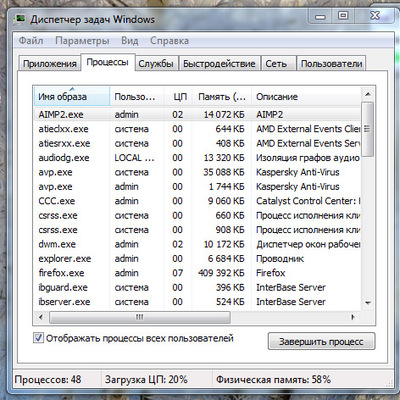Click the horizontal scrollbar left arrow
400x400 pixels.
point(41,317)
